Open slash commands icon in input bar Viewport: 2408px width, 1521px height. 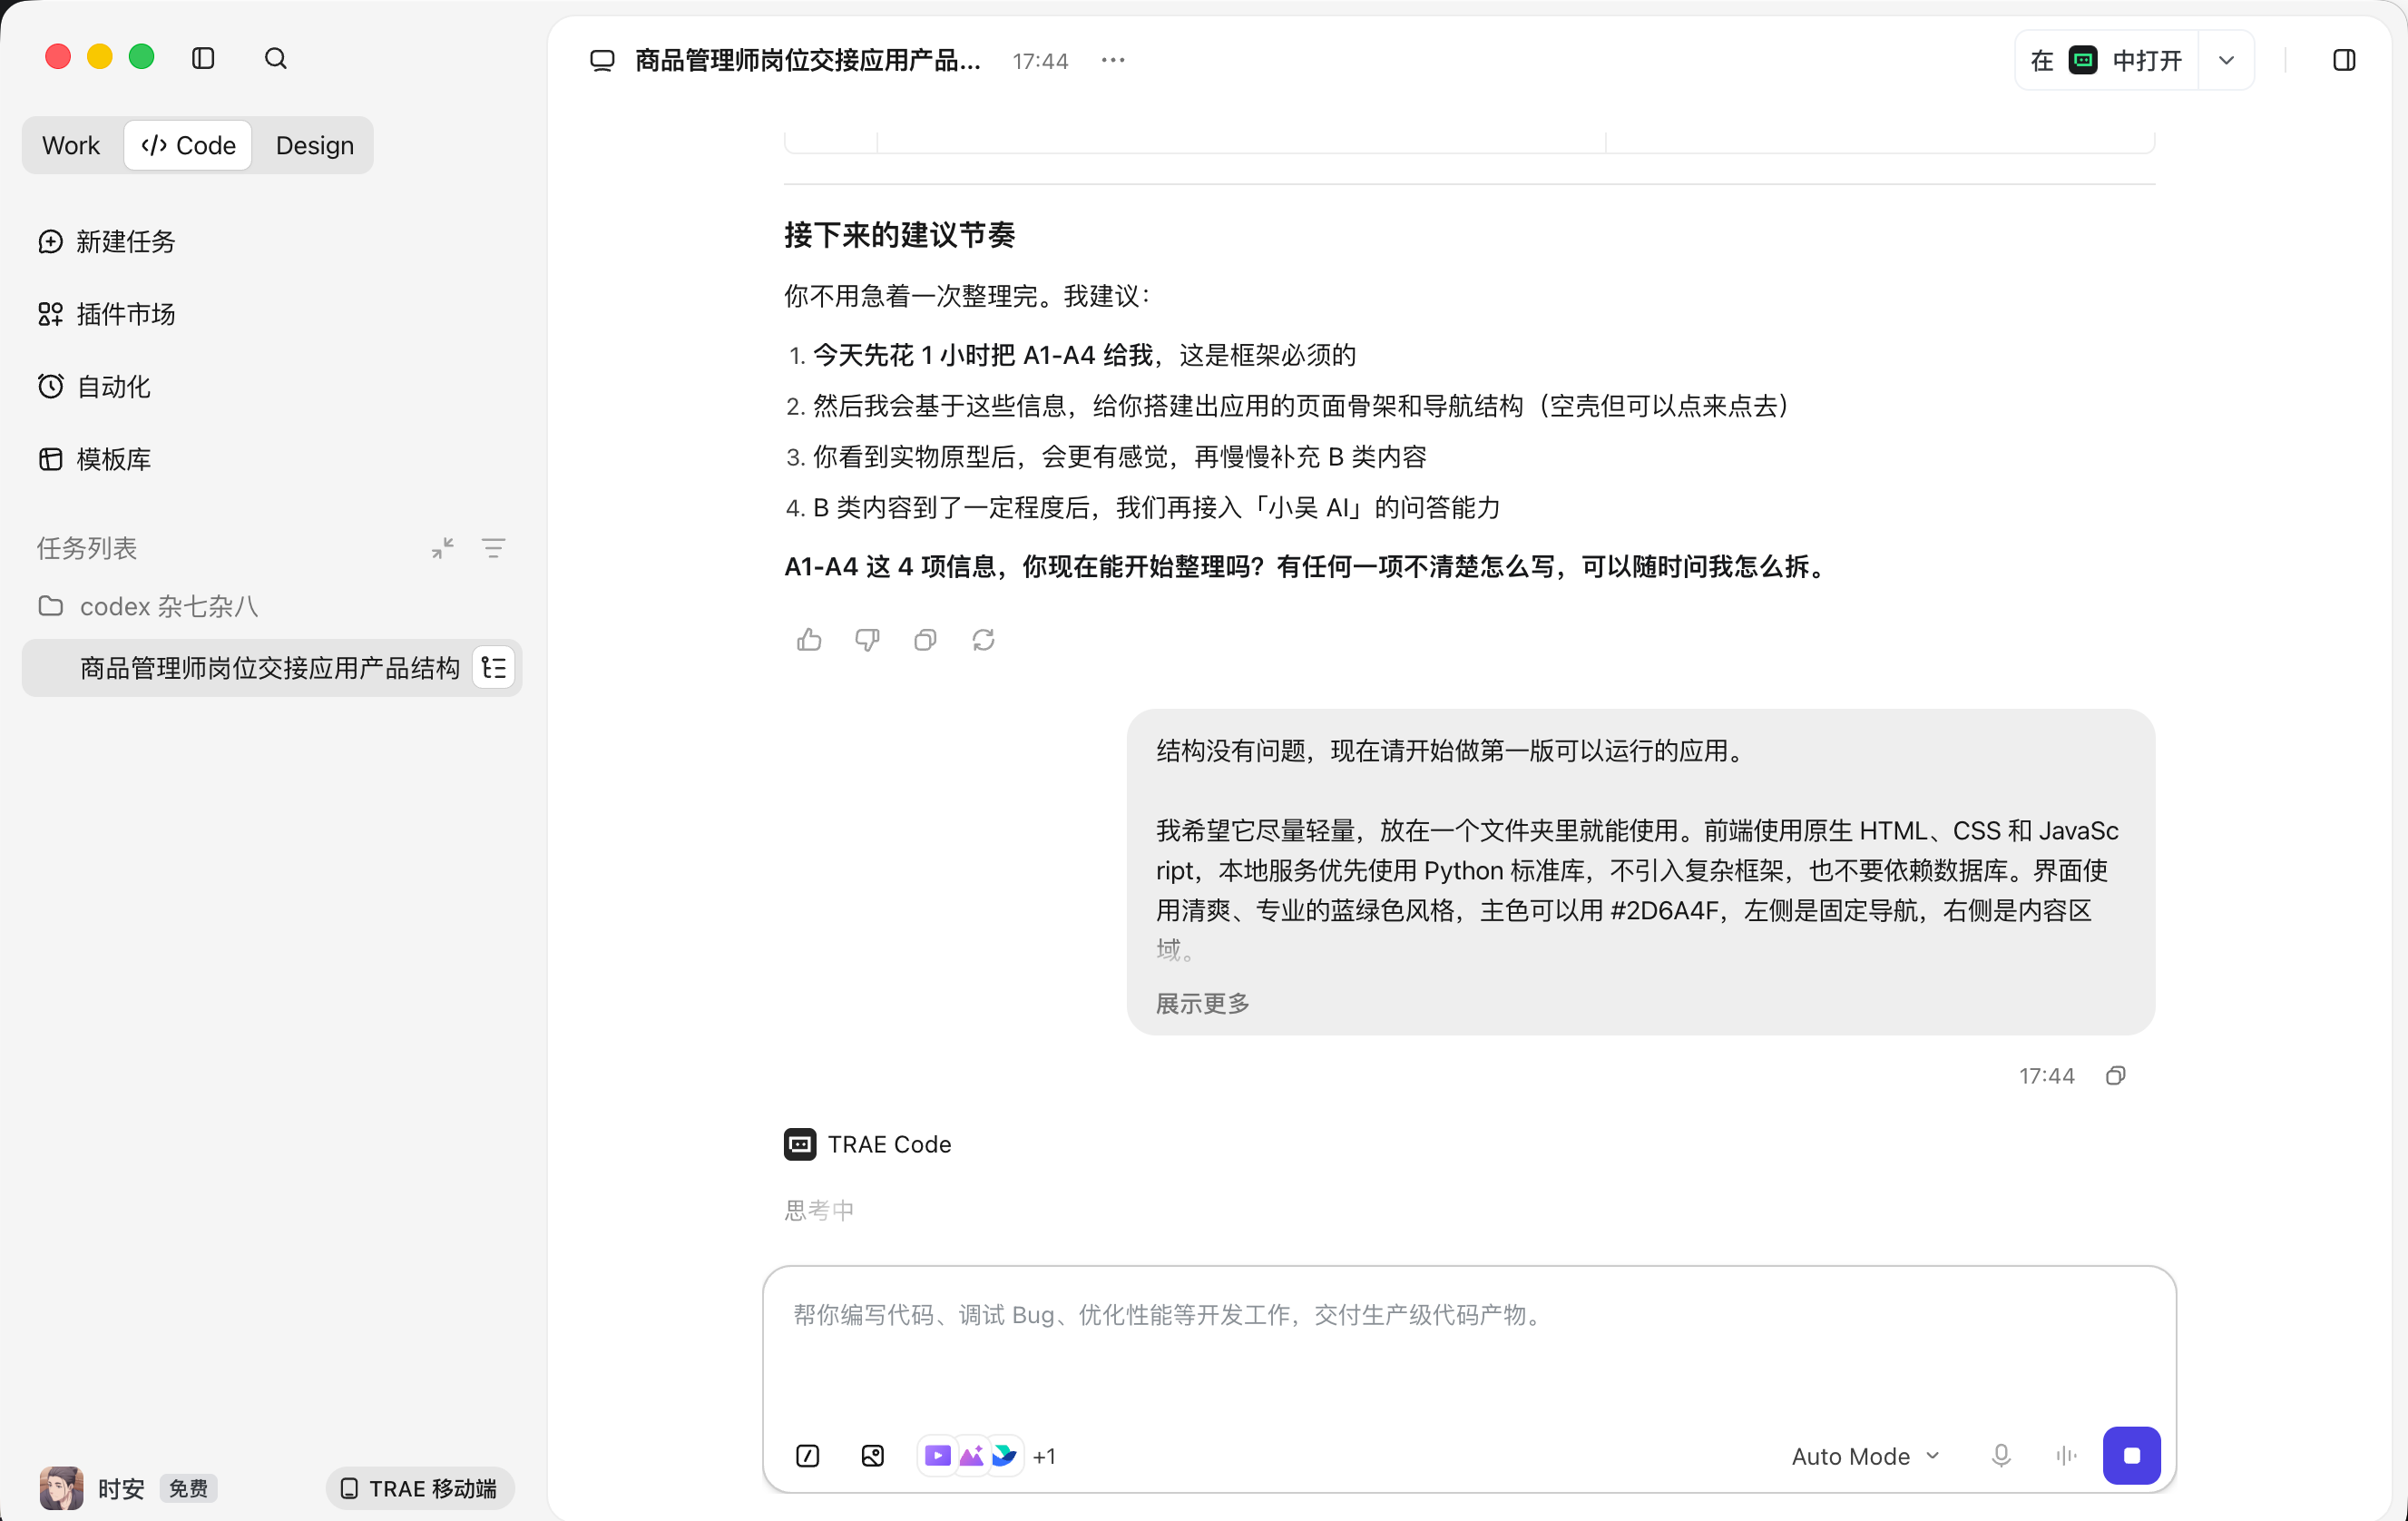[x=807, y=1455]
